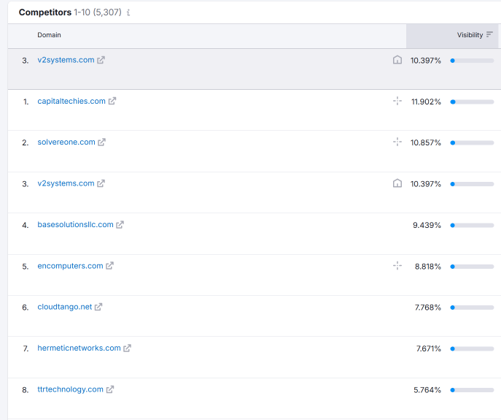Click home icon in v2systems.com row under solvereone.com
Viewport: 501px width, 420px height.
[x=397, y=183]
